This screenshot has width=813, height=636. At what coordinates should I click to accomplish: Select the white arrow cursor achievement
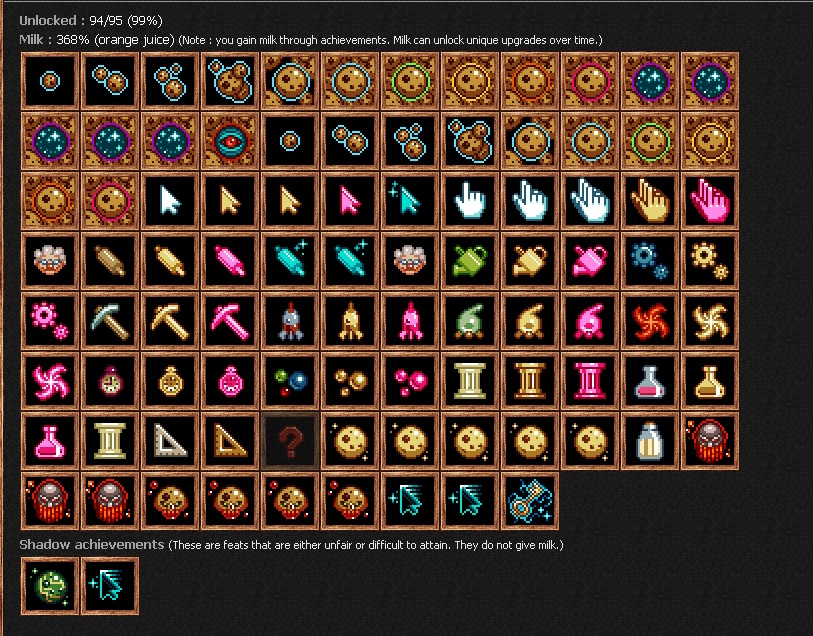click(x=170, y=201)
